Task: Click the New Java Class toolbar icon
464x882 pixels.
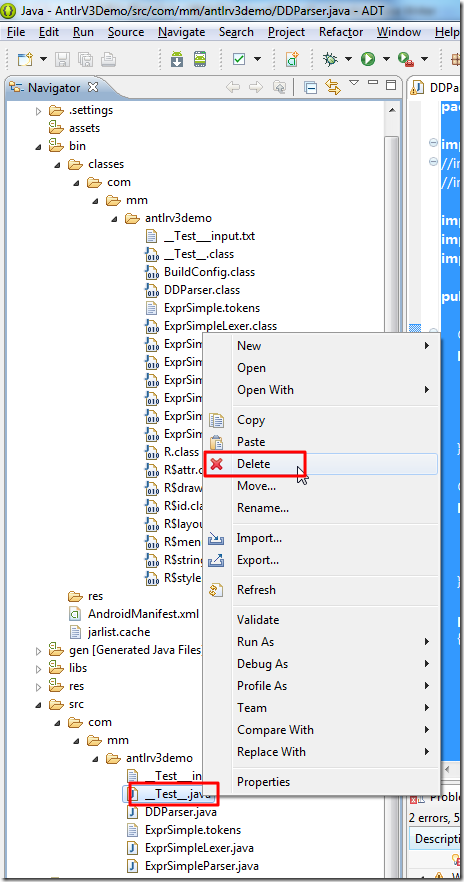Action: coord(292,58)
